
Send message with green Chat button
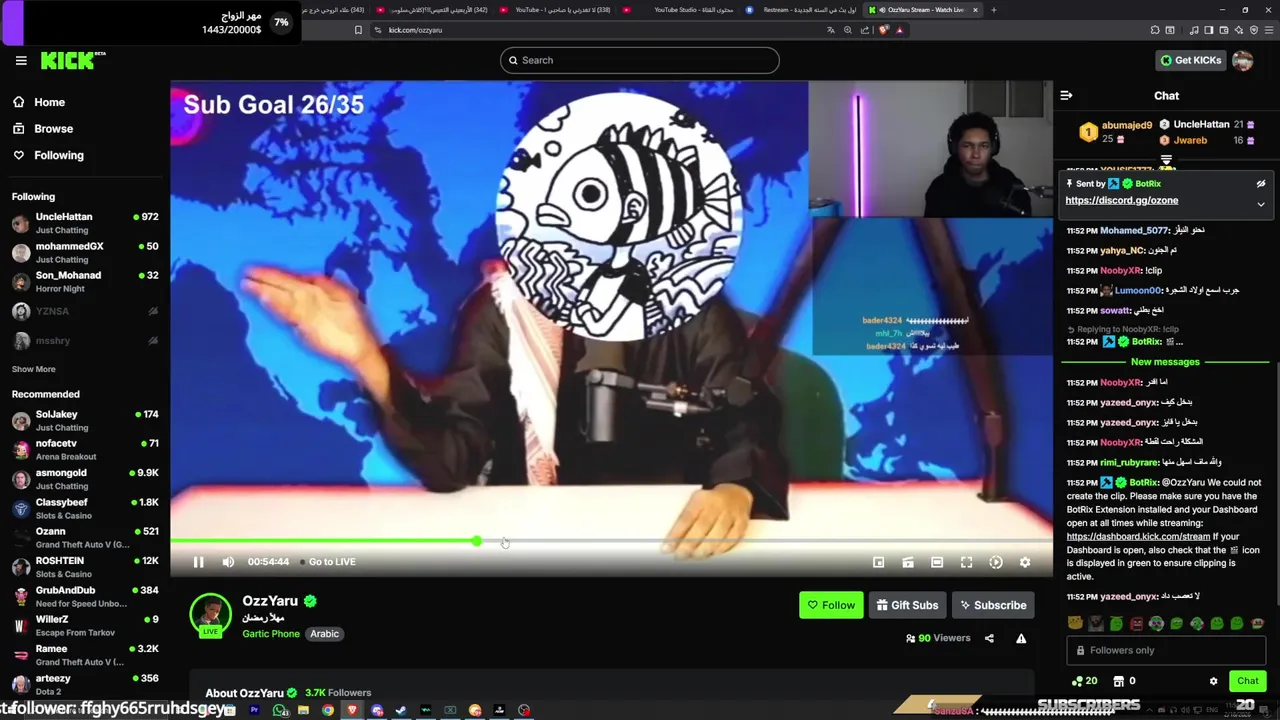1247,681
